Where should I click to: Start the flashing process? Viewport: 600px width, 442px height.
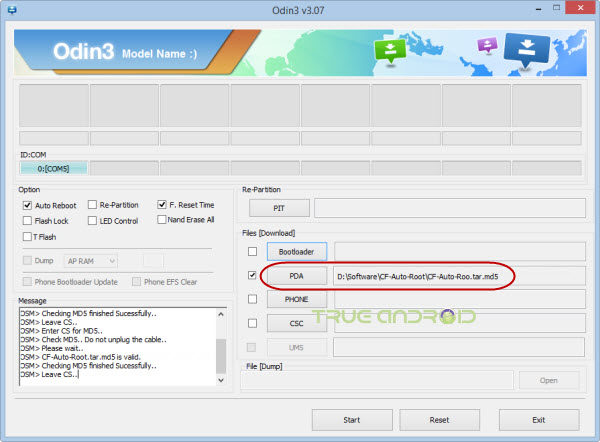(x=352, y=420)
